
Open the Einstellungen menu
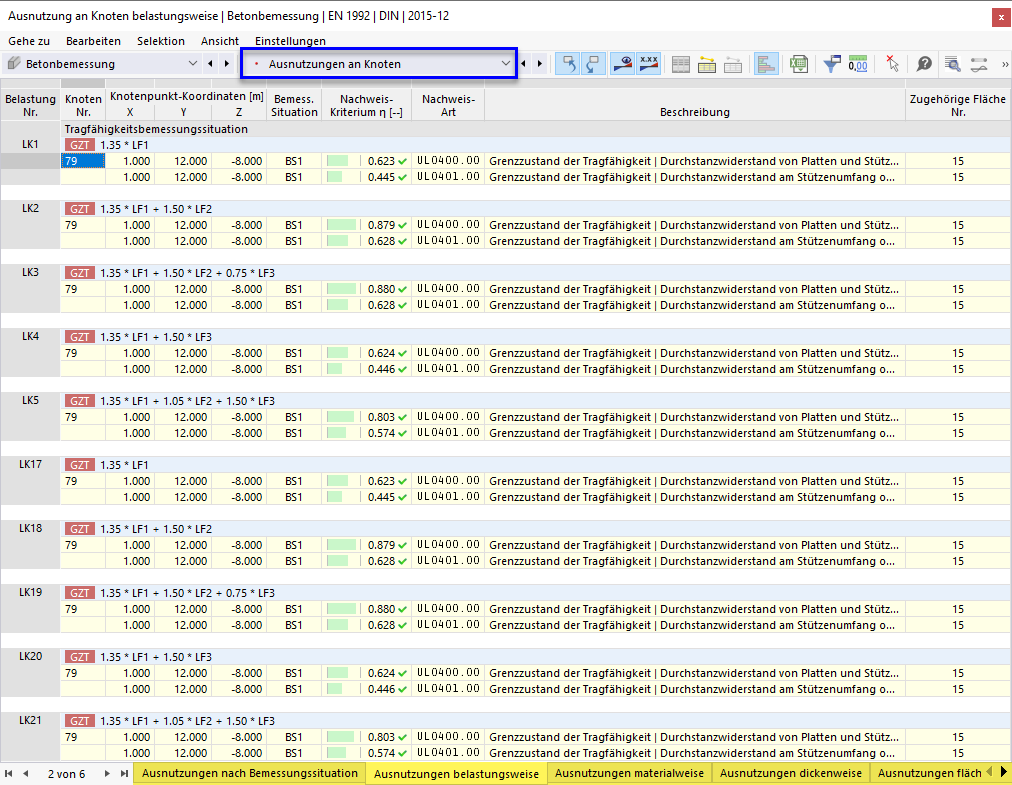(290, 41)
